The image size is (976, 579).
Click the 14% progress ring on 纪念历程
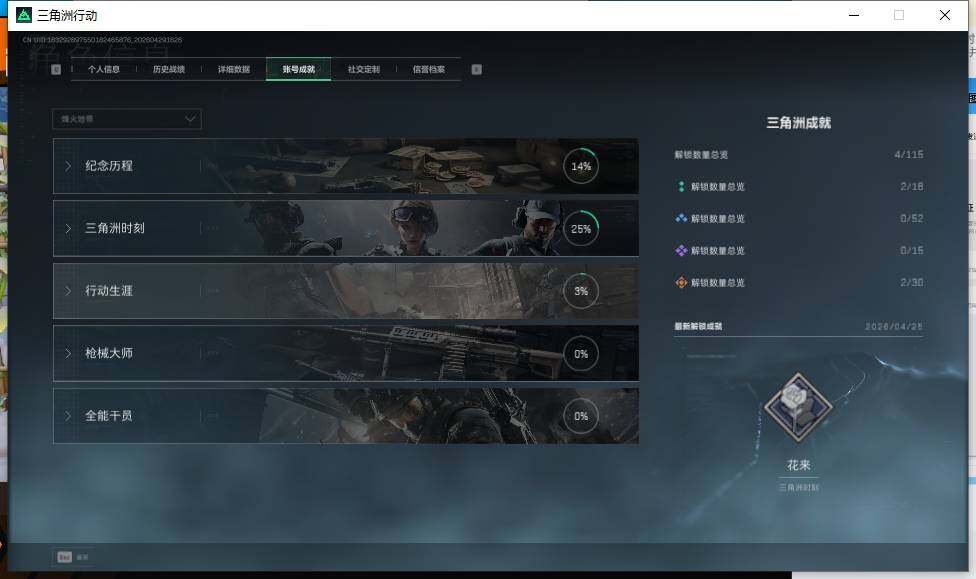point(581,166)
